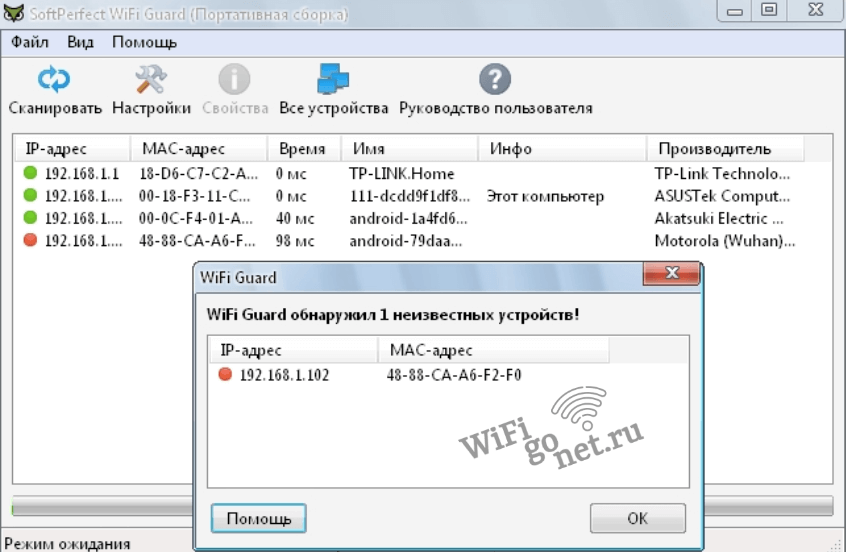Click ASUSTek Comput... manufacturer cell

(x=722, y=196)
